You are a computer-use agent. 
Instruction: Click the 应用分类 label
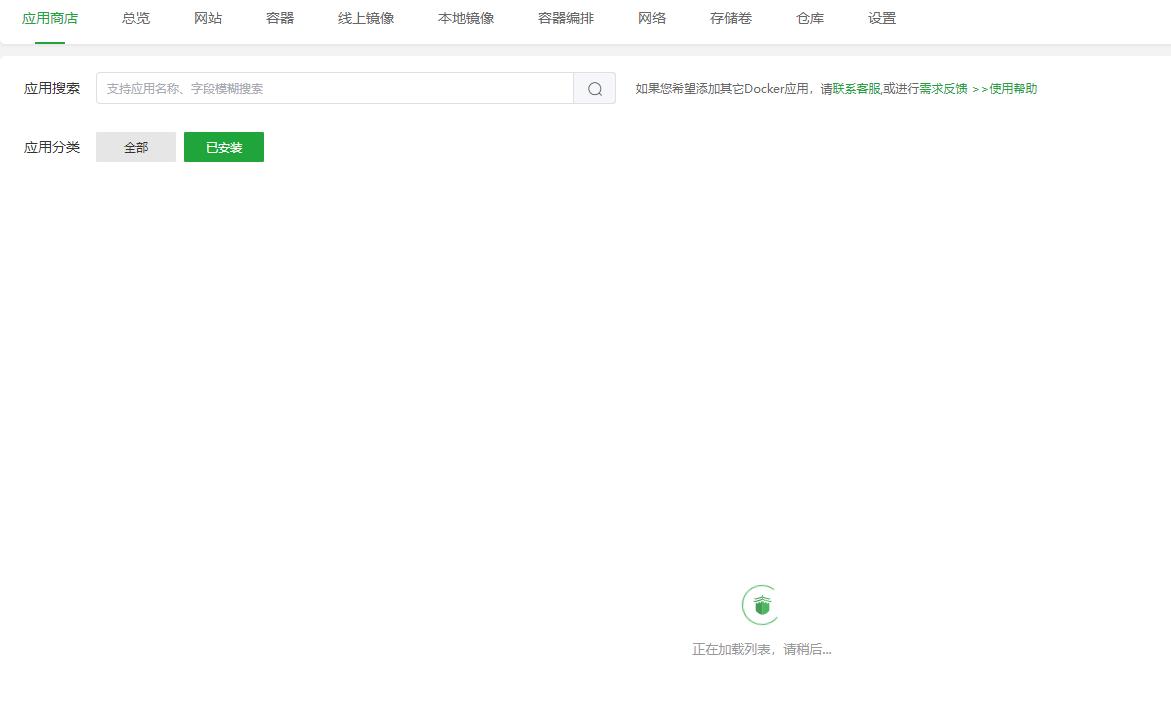coord(52,147)
